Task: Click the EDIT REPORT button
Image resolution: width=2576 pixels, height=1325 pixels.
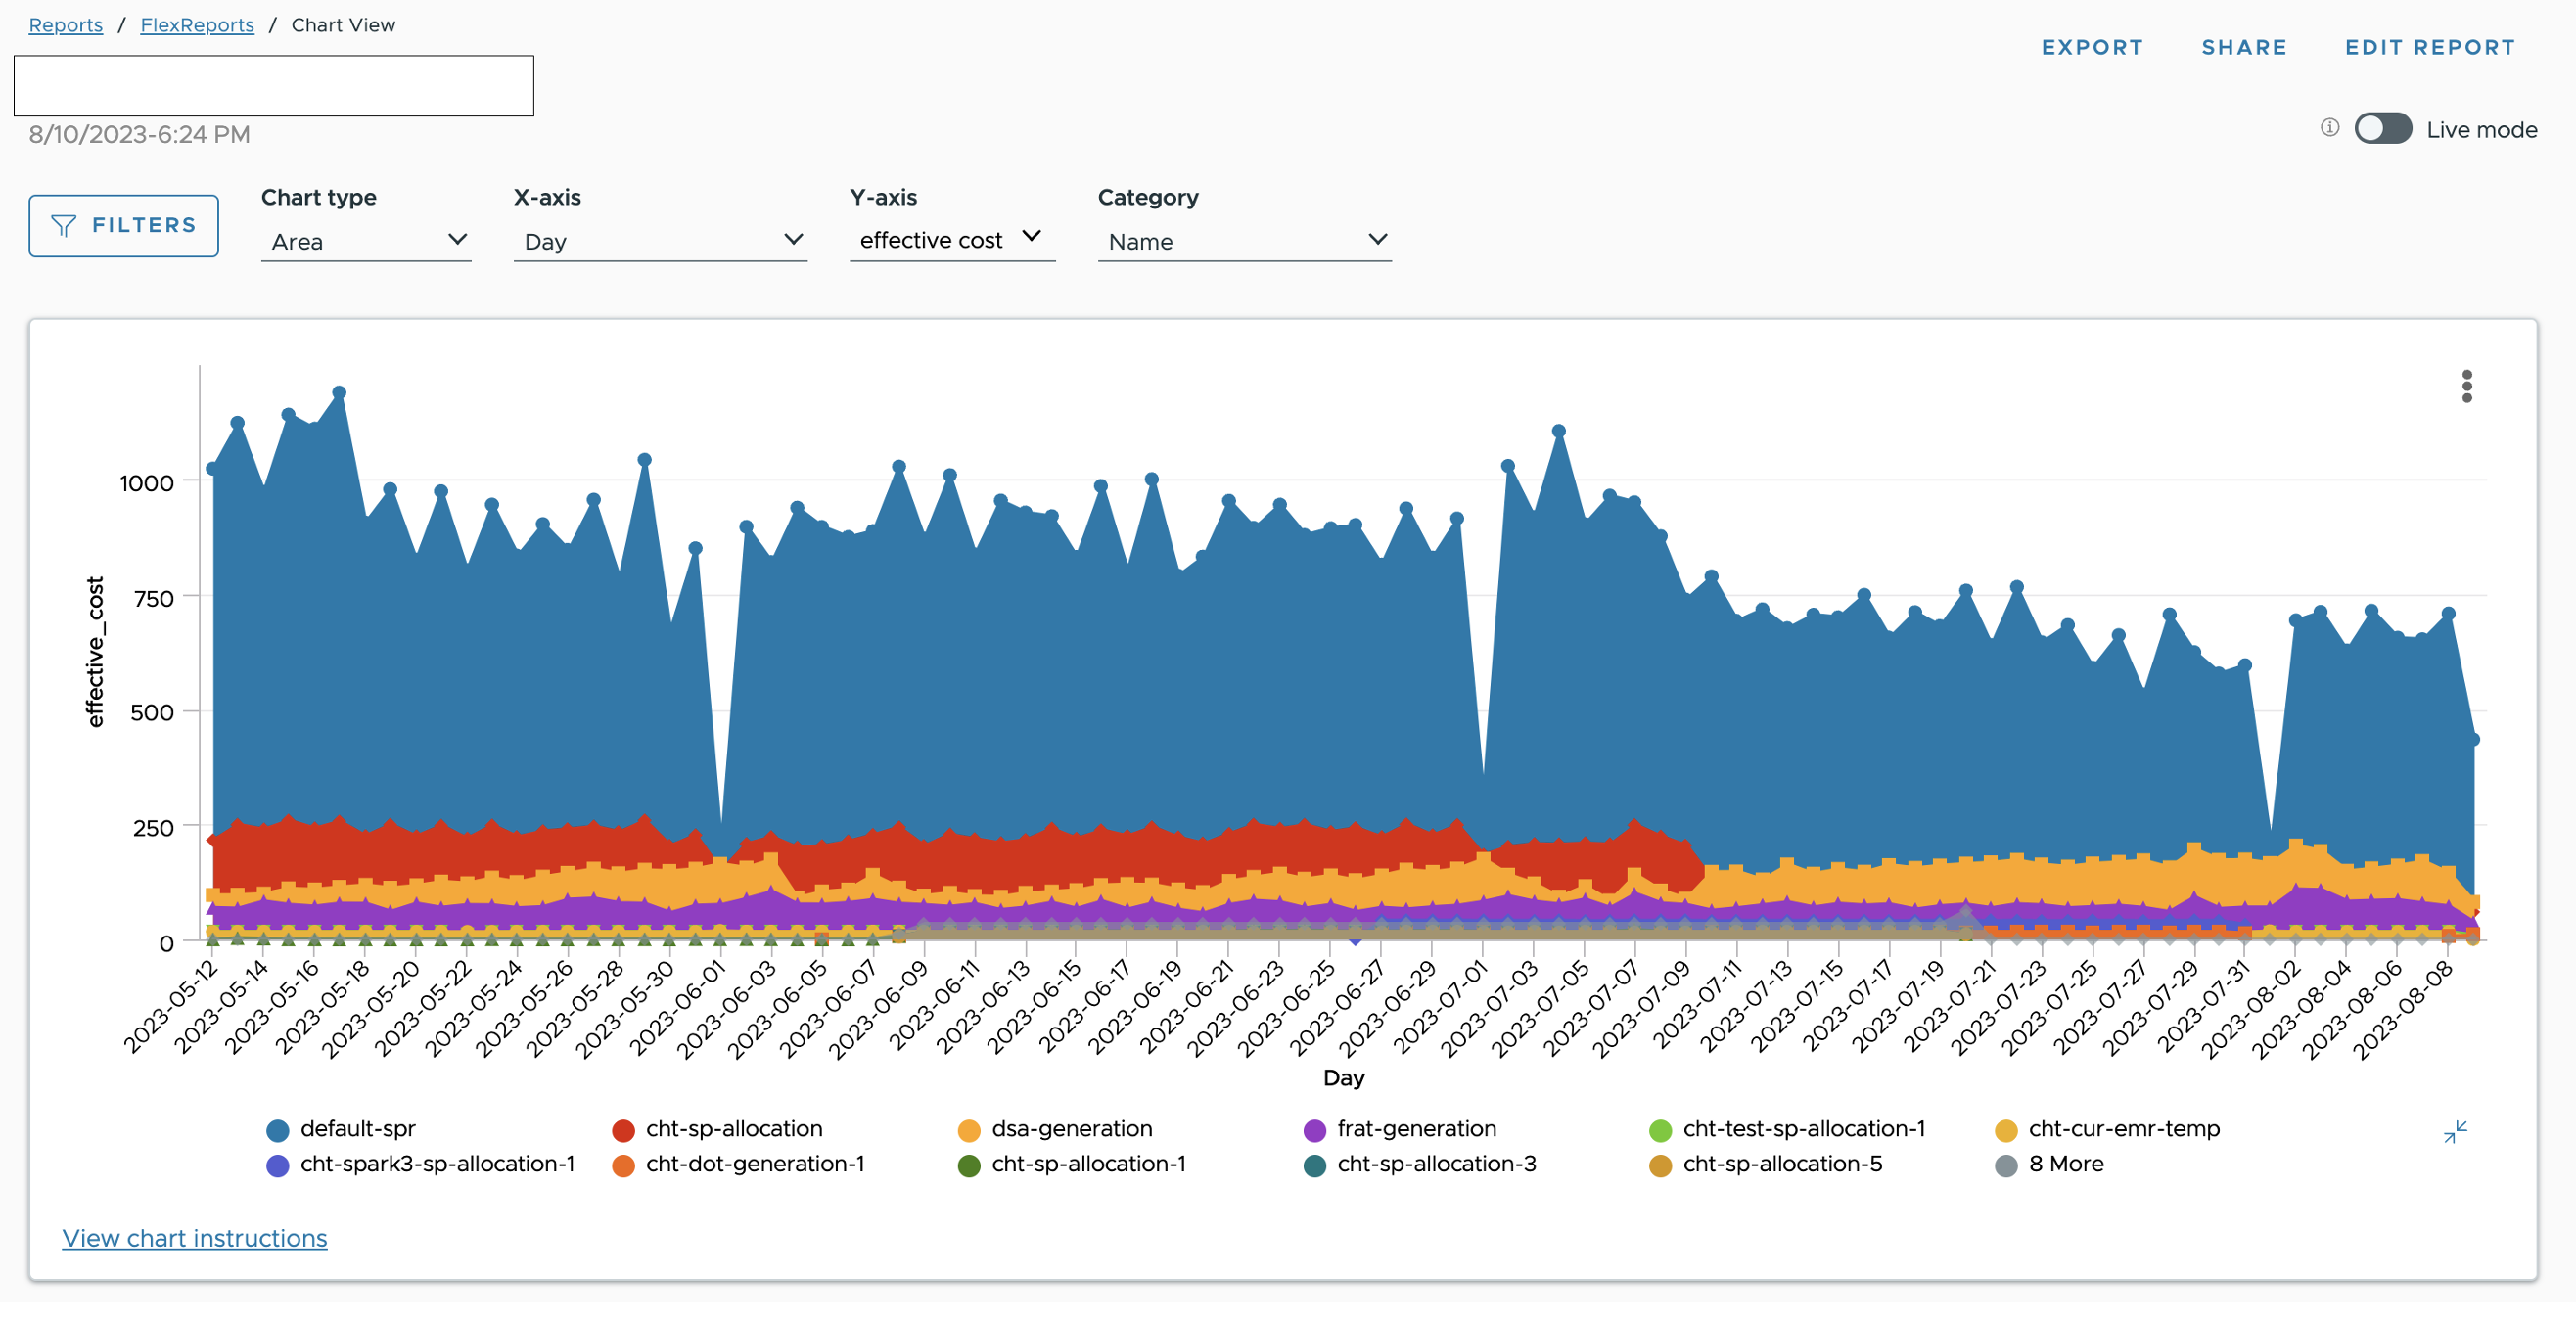Action: coord(2429,47)
